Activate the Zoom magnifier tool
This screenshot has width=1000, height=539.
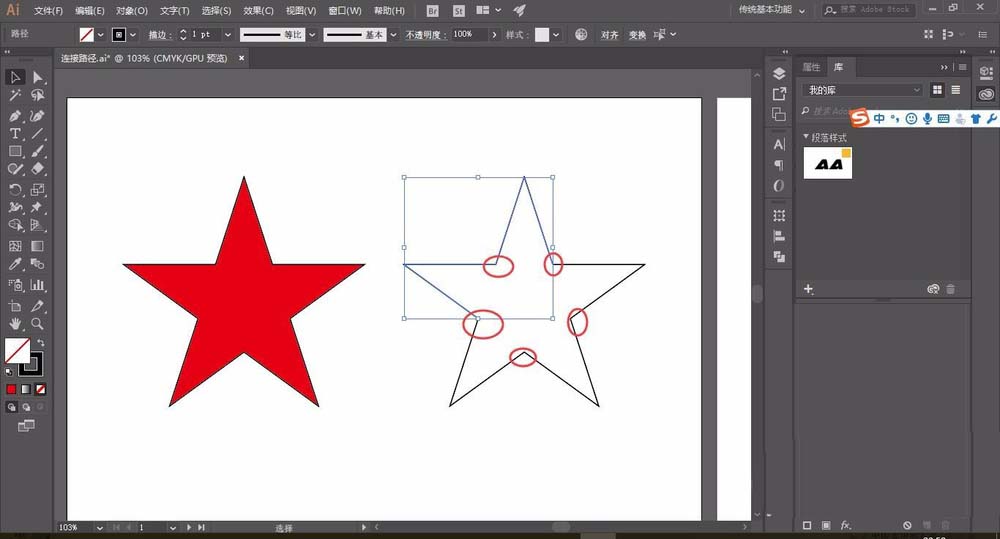coord(38,324)
